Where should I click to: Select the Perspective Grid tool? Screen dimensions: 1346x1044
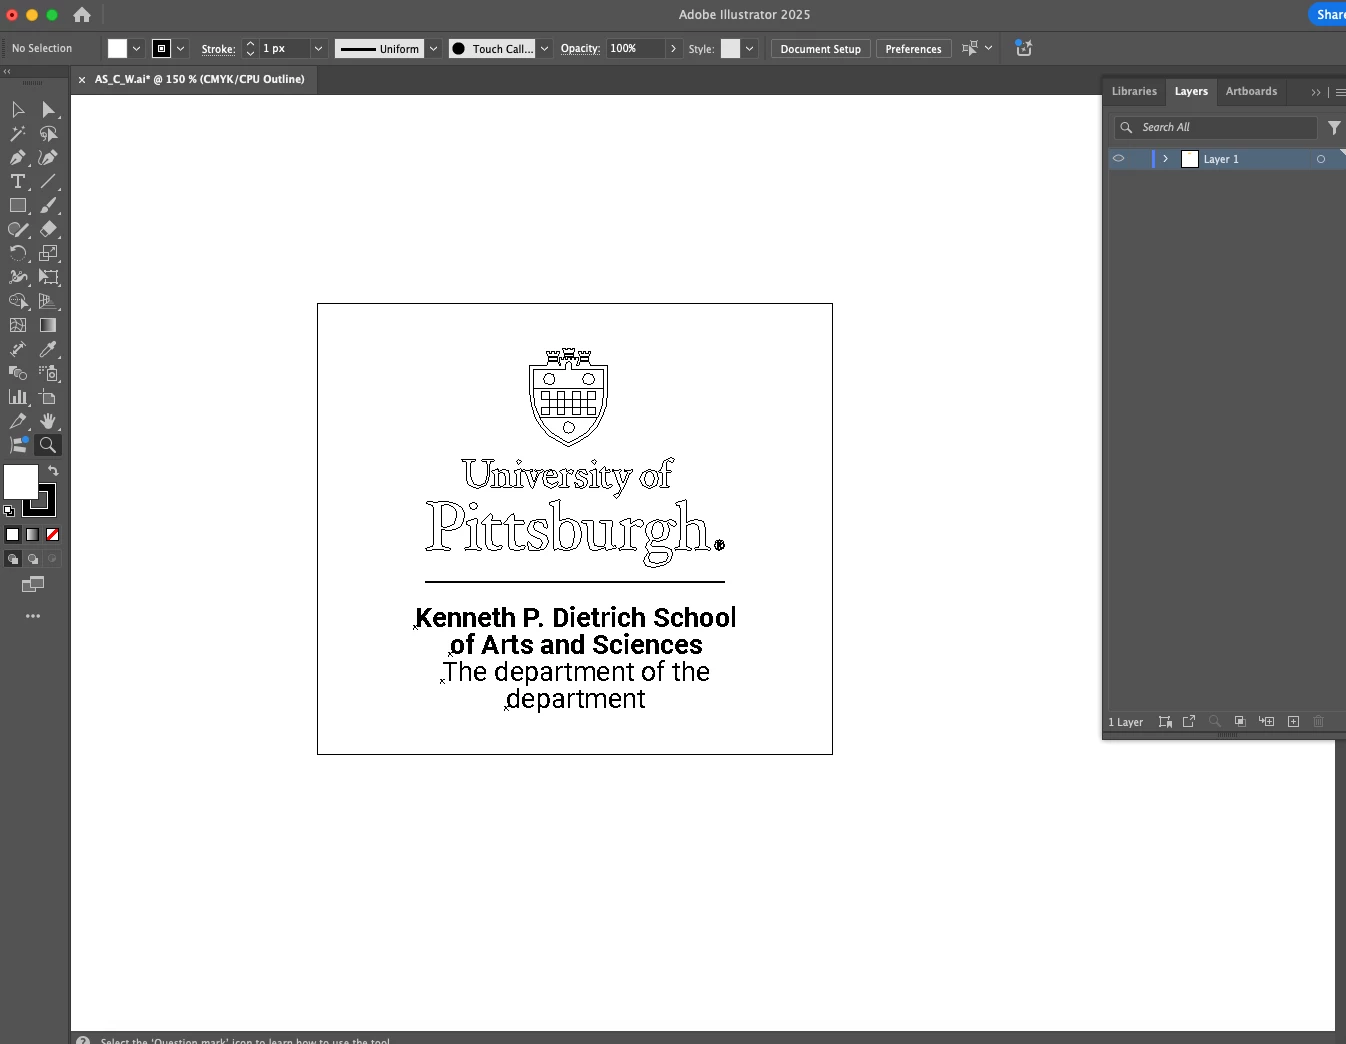48,301
